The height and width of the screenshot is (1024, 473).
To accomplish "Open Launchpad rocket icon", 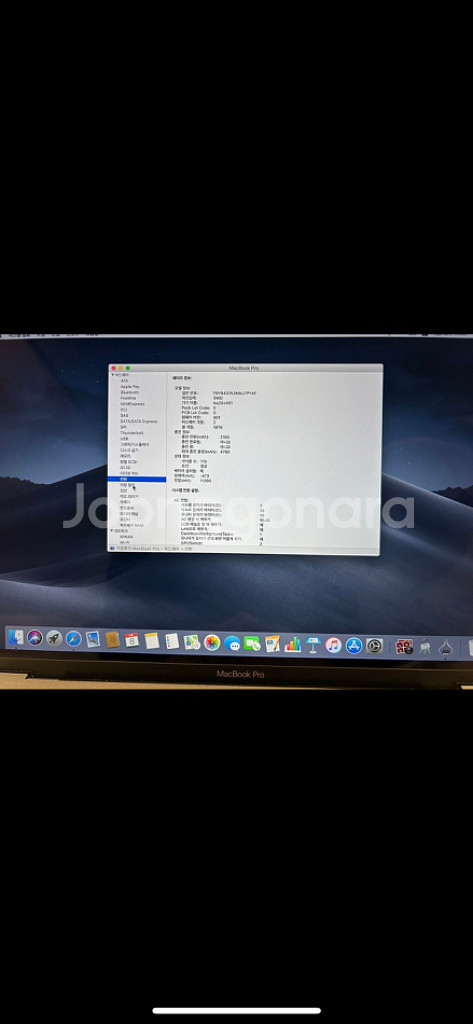I will (54, 639).
